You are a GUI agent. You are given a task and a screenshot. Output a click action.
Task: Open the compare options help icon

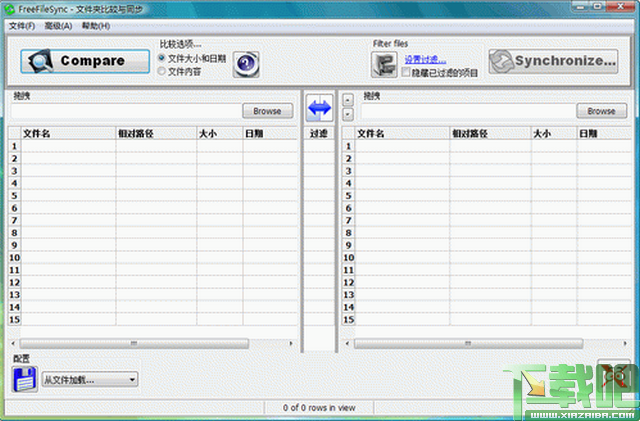click(246, 64)
